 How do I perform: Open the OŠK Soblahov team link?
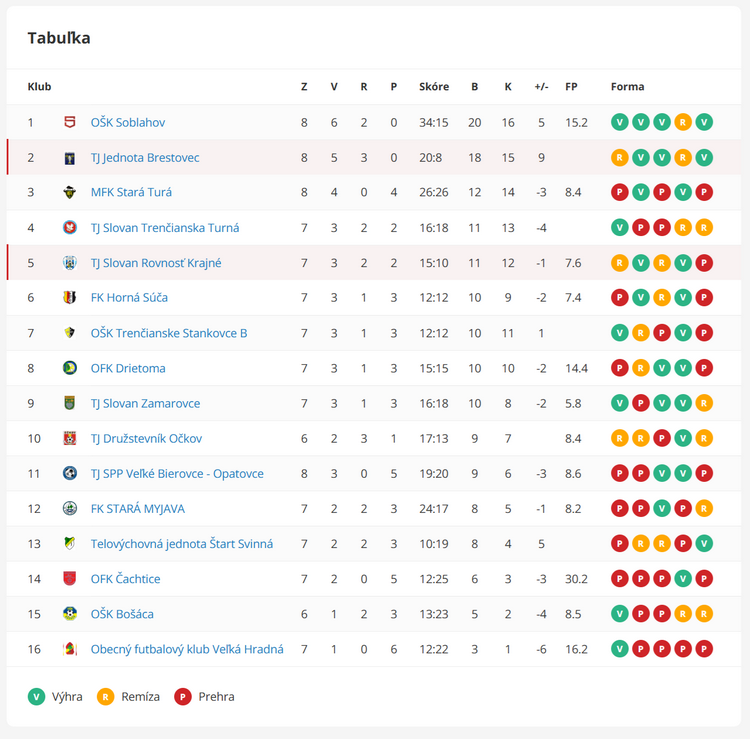[127, 122]
